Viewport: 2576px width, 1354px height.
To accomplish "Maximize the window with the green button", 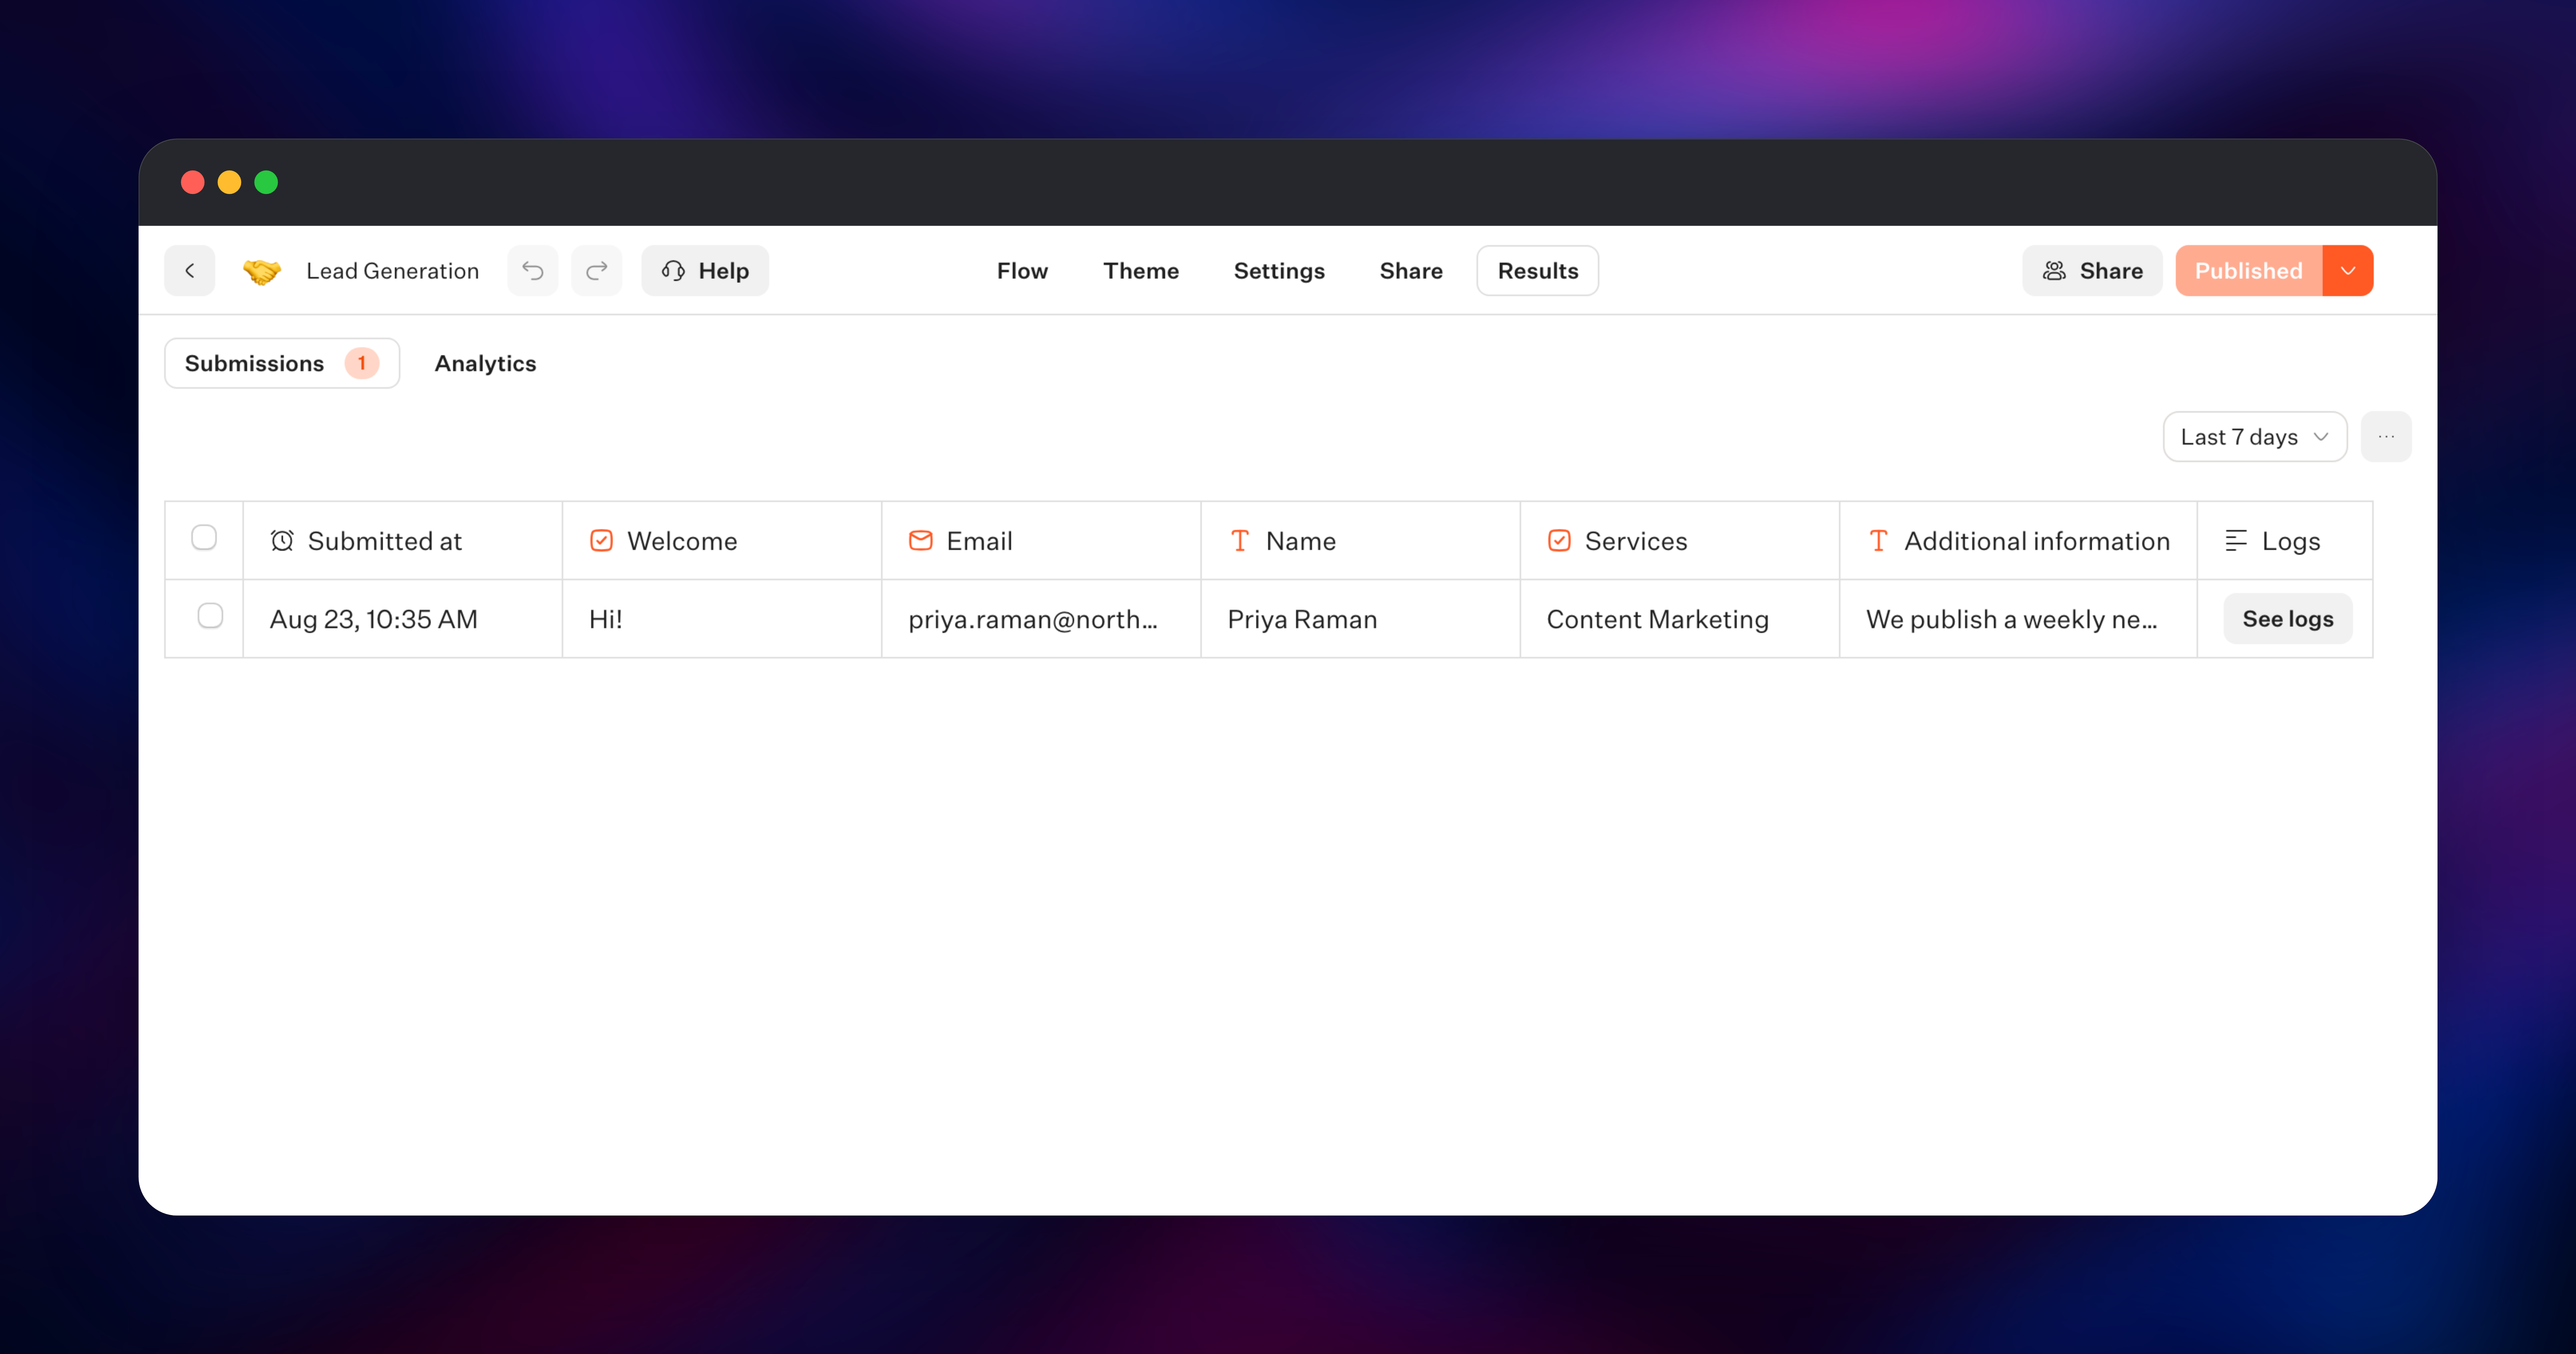I will [266, 182].
